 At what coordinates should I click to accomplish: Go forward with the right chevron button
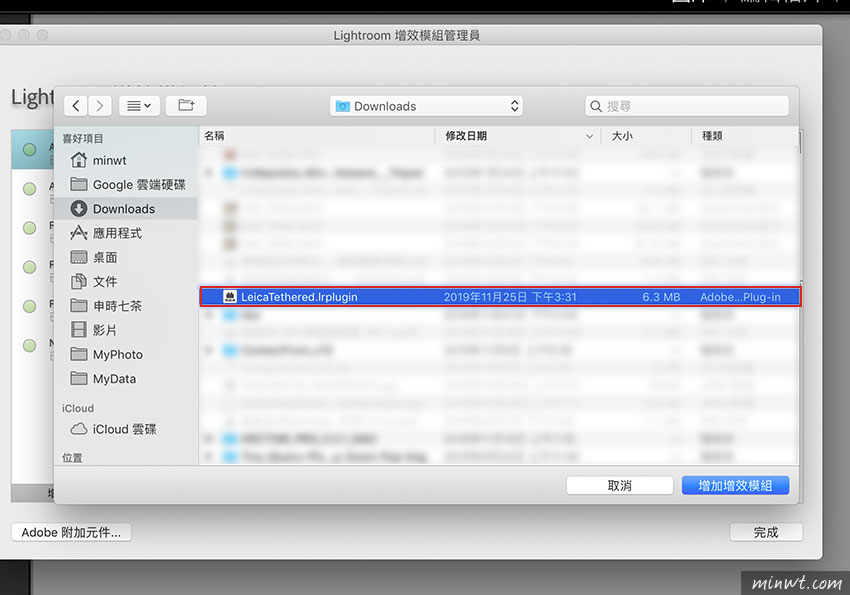[x=100, y=106]
